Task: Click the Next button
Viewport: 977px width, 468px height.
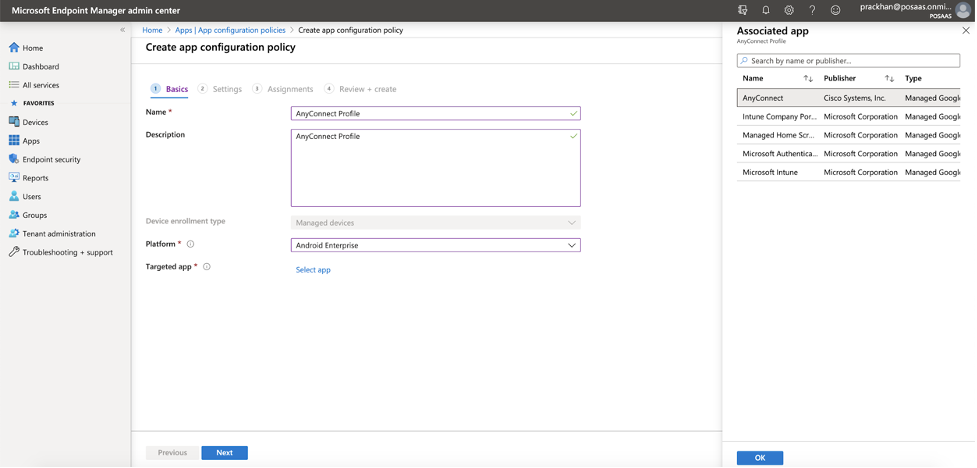Action: 224,453
